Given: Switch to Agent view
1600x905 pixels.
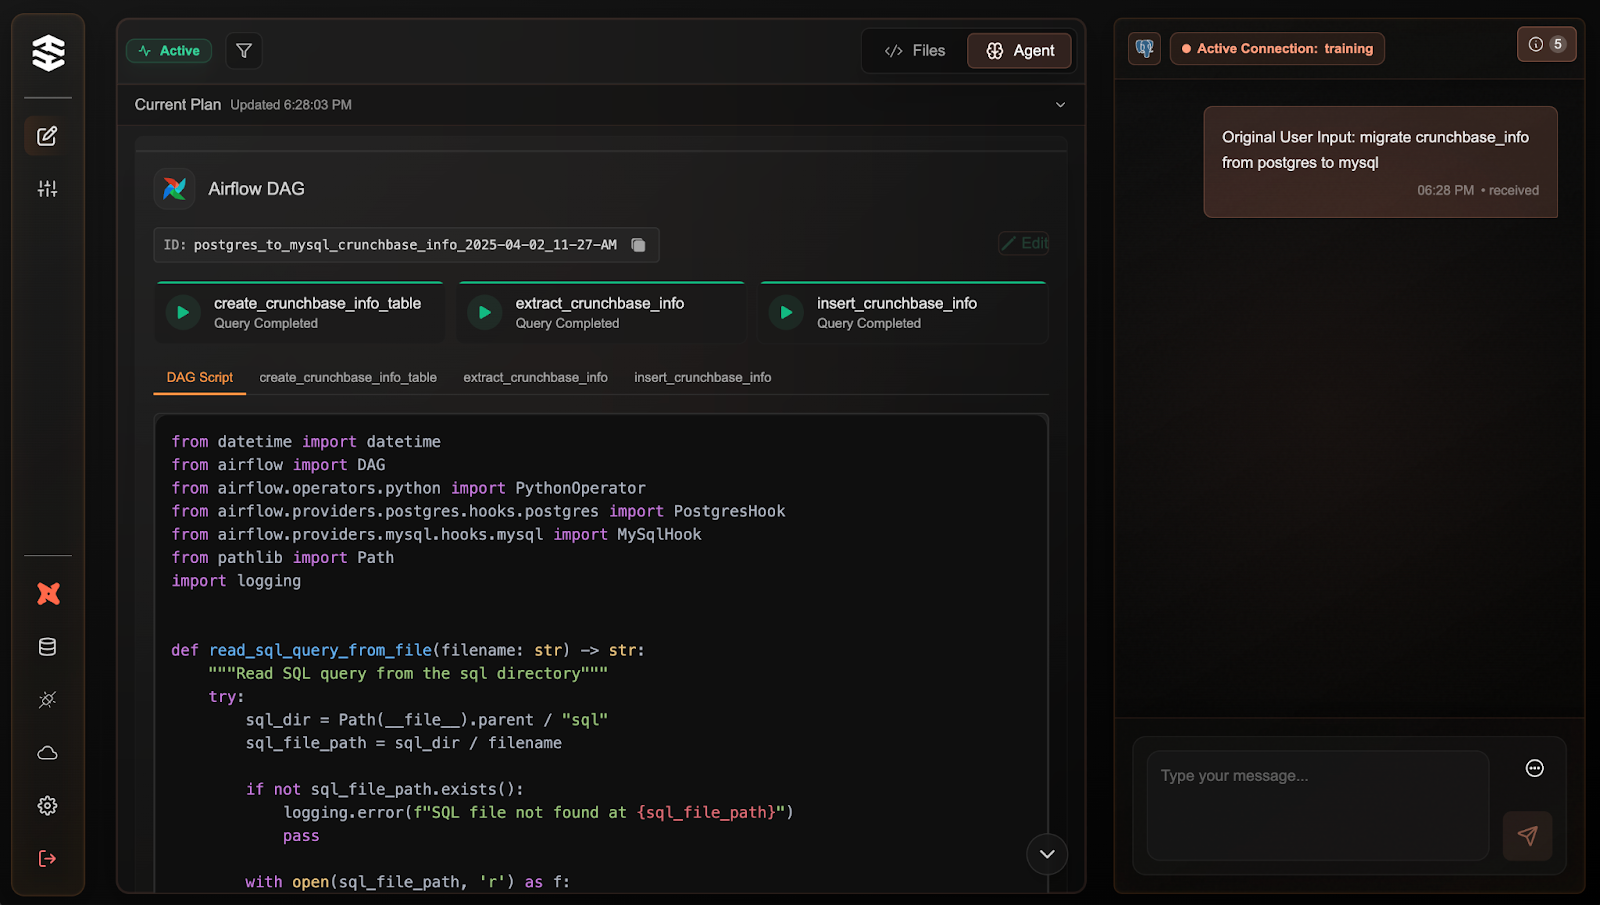Looking at the screenshot, I should click(1020, 51).
